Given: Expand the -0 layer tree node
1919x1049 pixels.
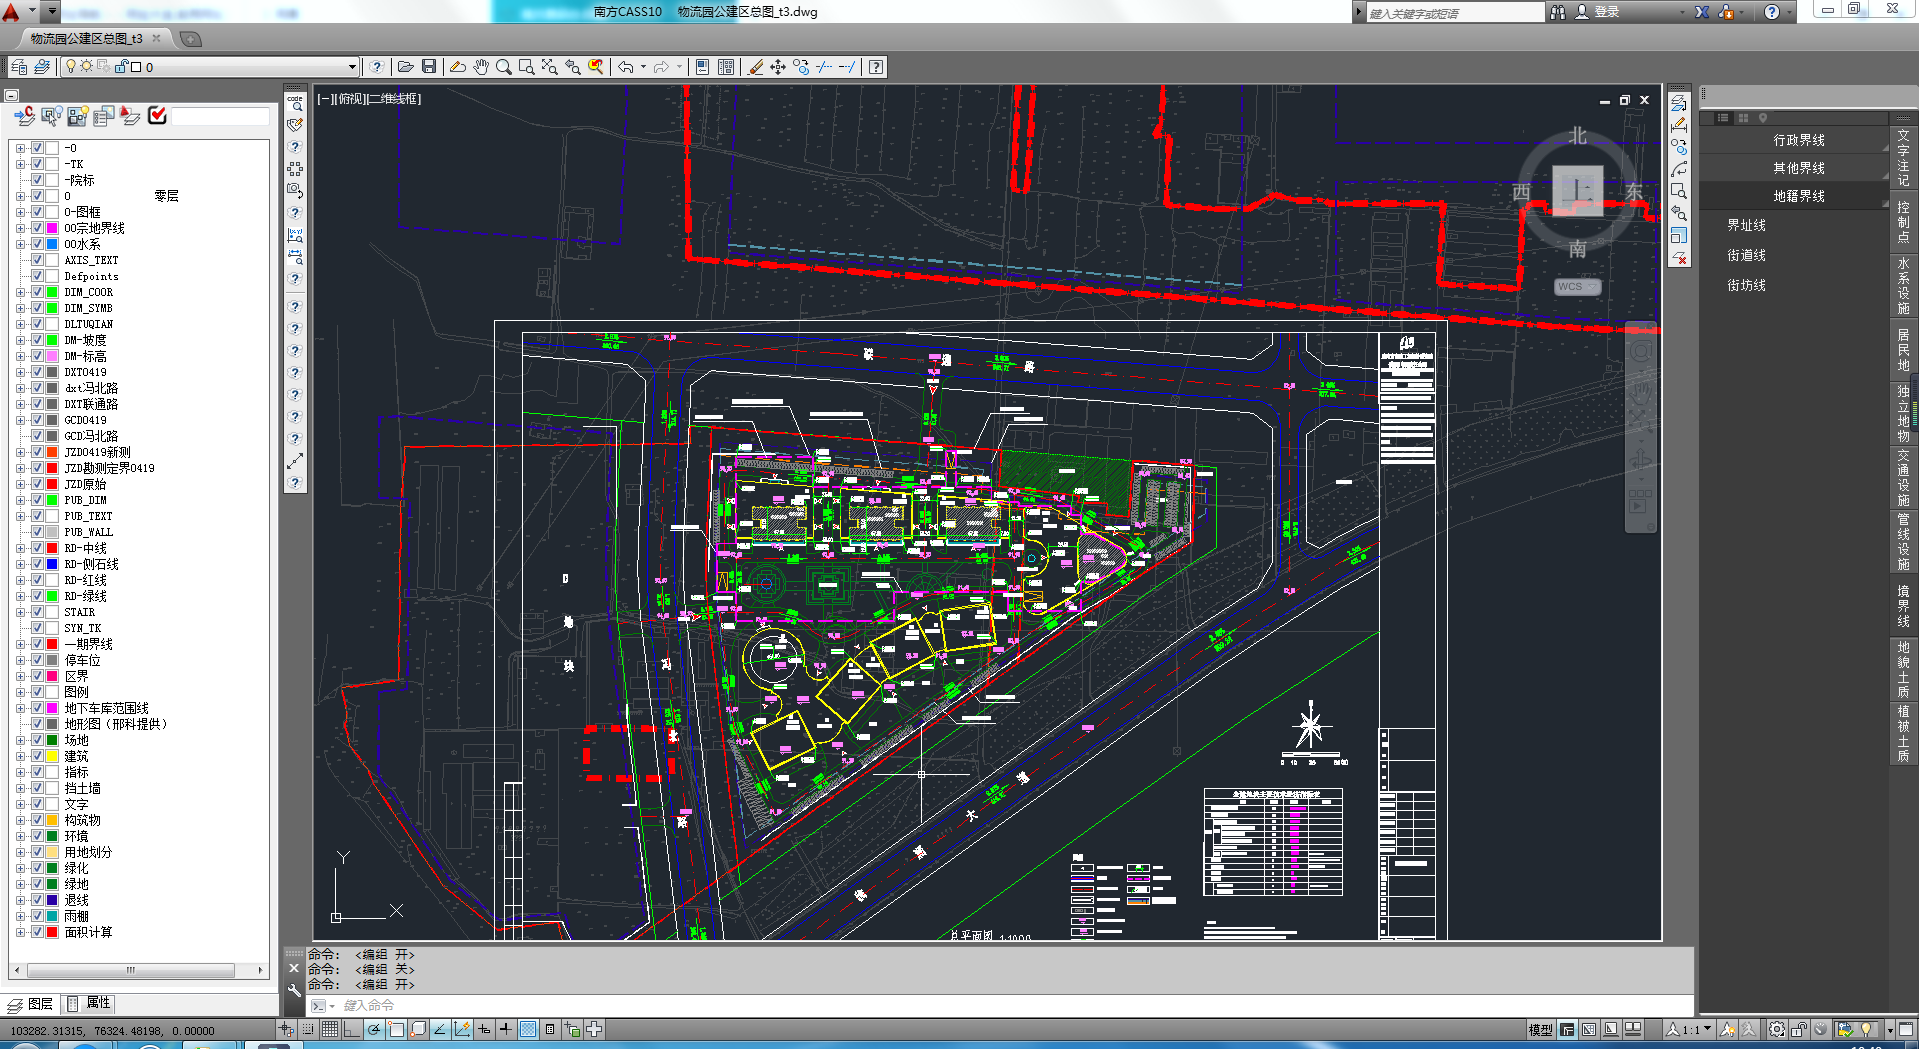Looking at the screenshot, I should [20, 148].
